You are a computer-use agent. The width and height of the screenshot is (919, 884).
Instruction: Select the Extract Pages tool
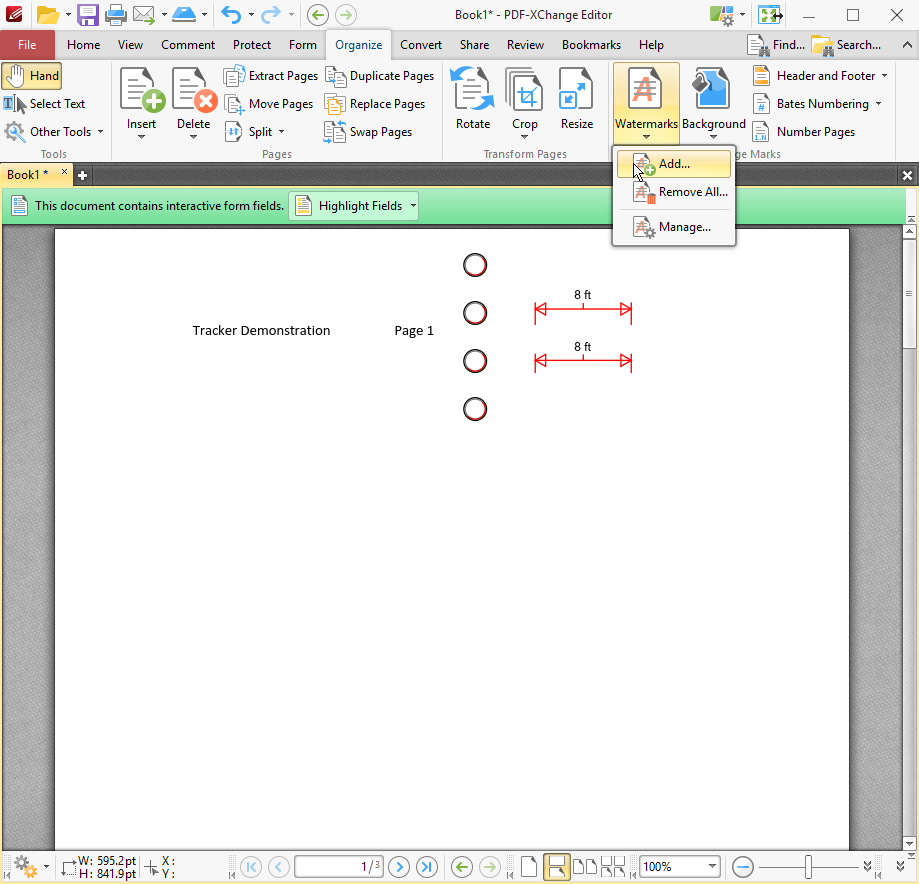click(x=270, y=75)
